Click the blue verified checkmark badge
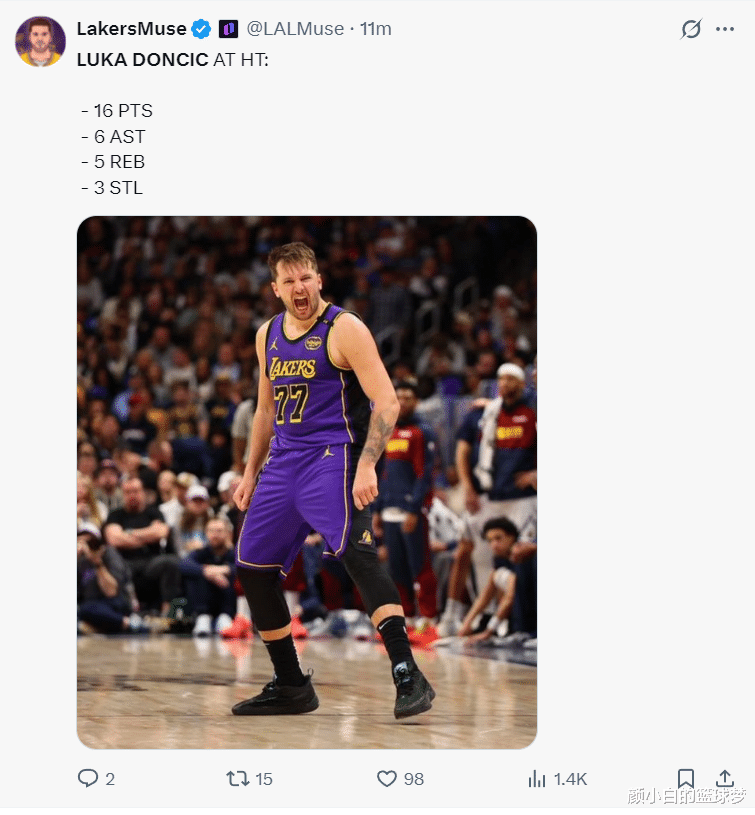This screenshot has height=815, width=755. (201, 29)
